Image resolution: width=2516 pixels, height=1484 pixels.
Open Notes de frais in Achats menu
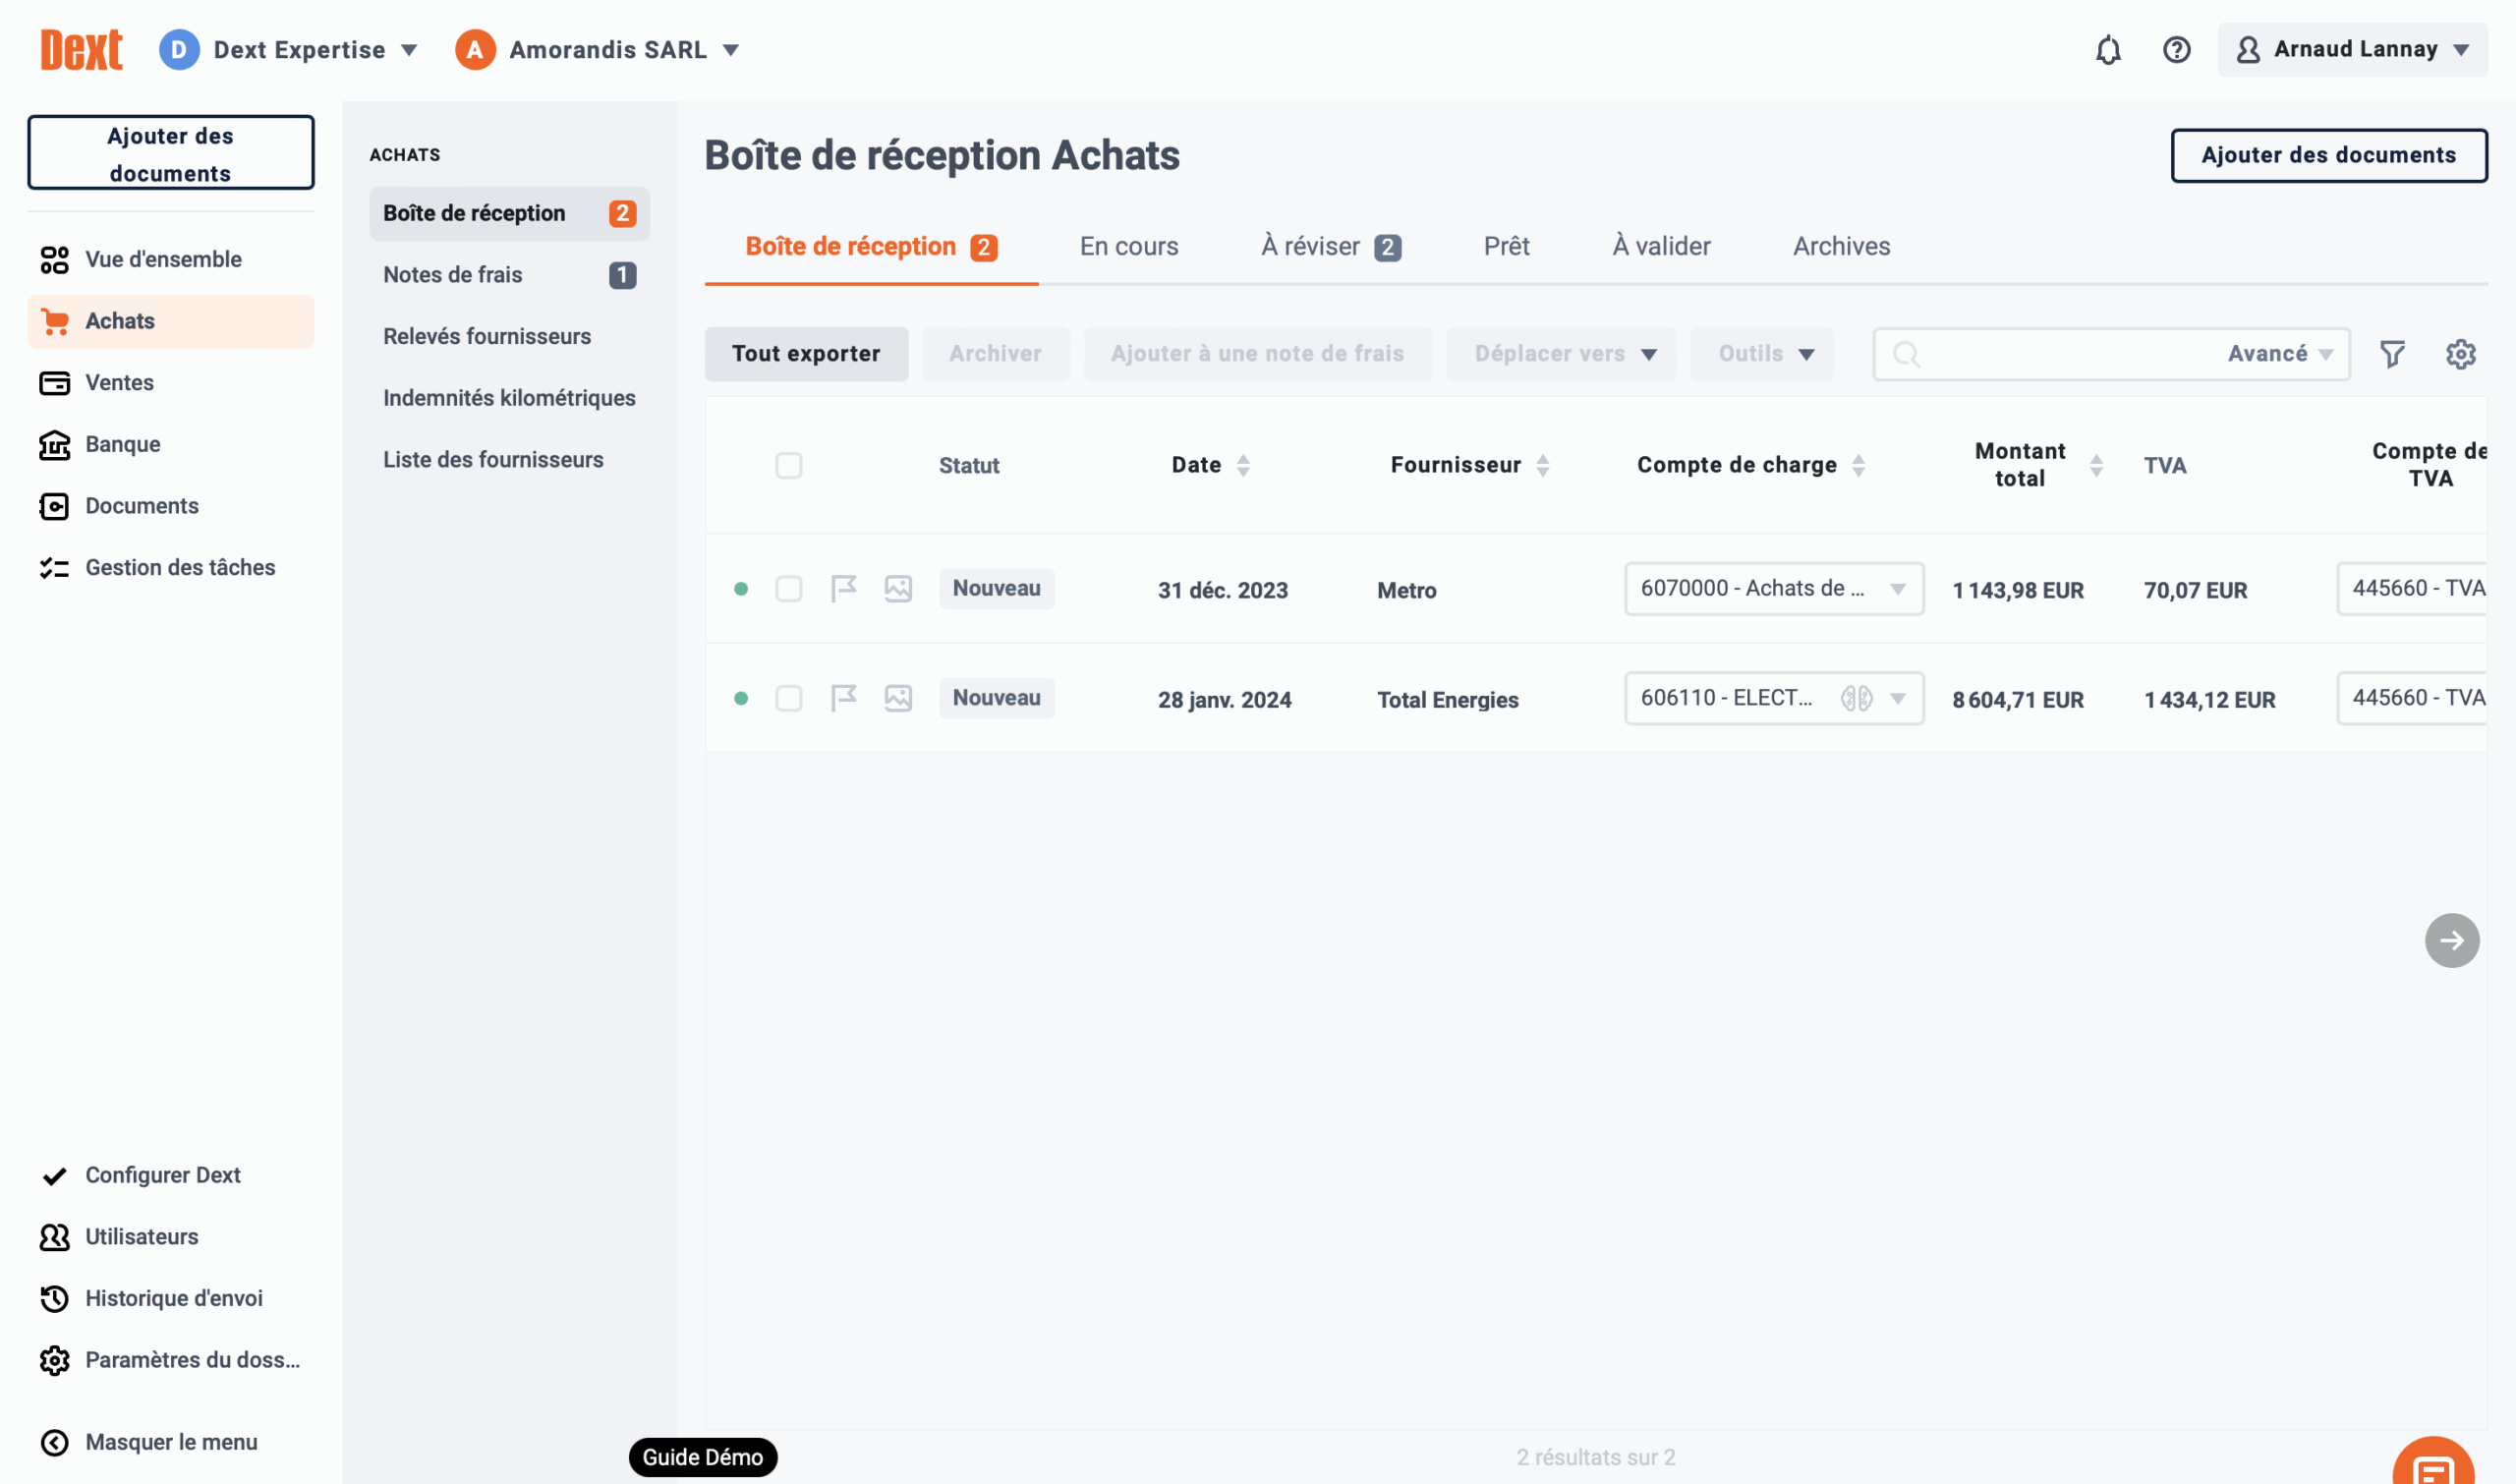[x=509, y=275]
